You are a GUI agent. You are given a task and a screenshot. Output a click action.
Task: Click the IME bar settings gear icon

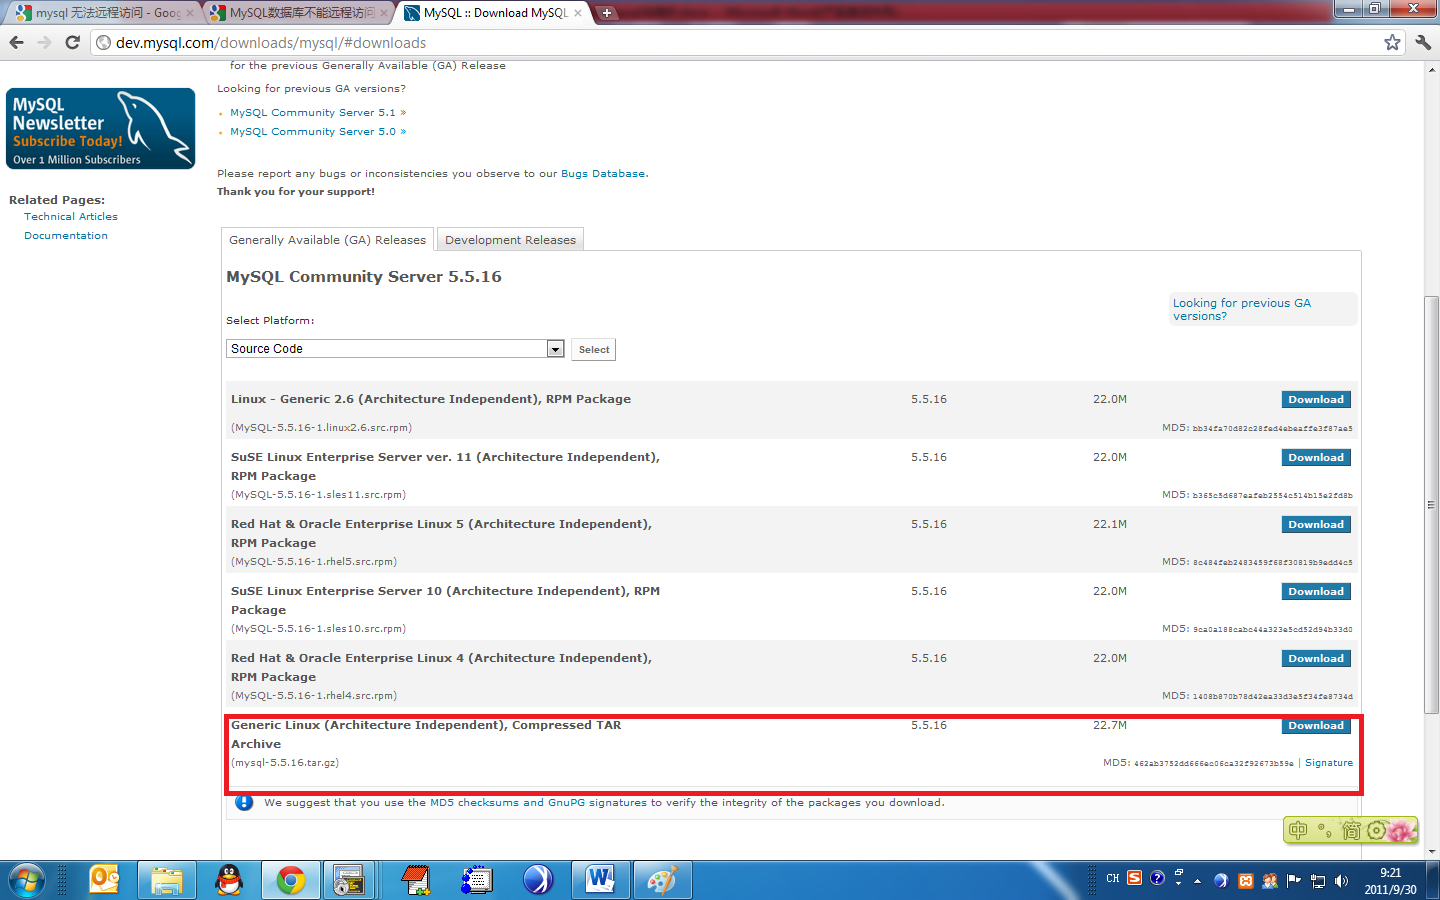1377,830
